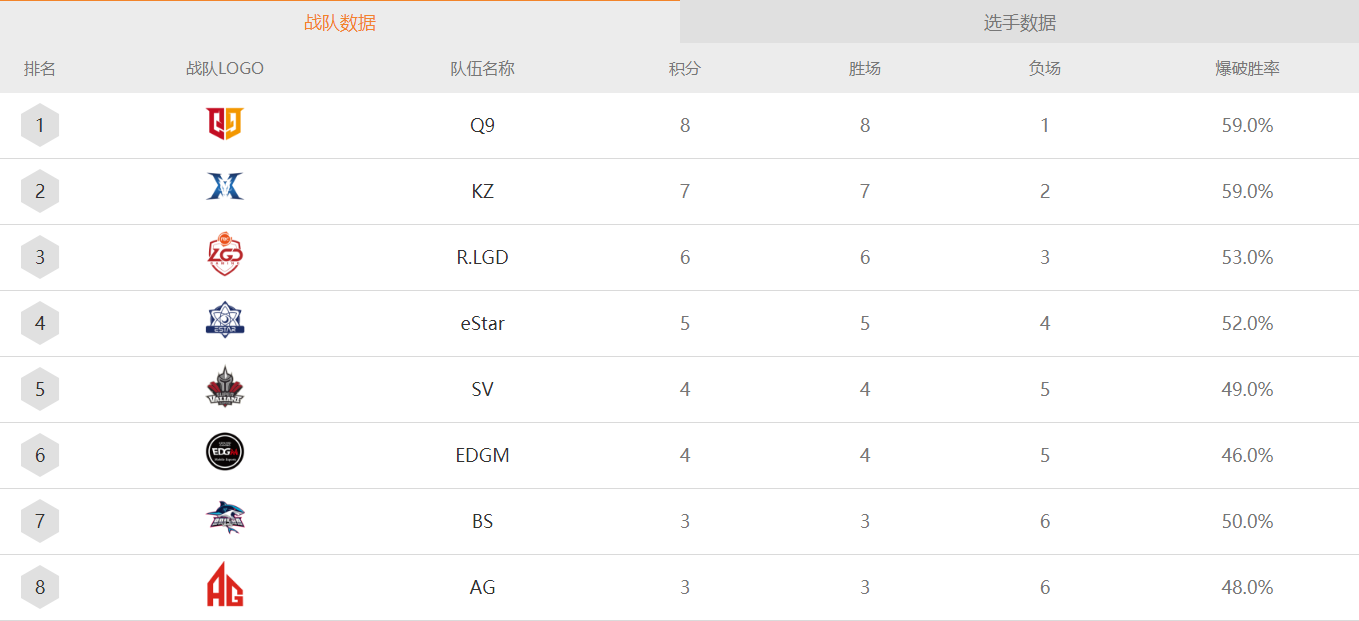
Task: Click the EDGM team name
Action: pyautogui.click(x=482, y=456)
